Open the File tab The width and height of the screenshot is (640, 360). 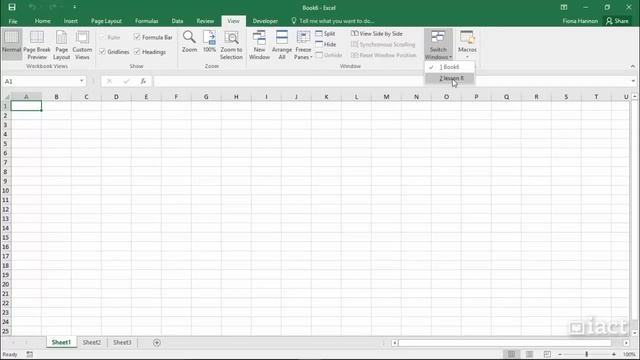[x=13, y=21]
